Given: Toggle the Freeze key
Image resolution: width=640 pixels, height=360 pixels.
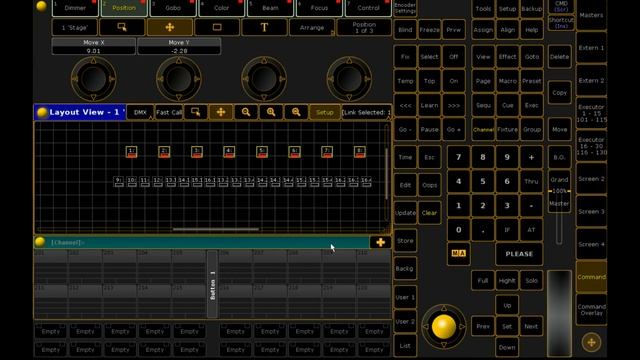Looking at the screenshot, I should pos(429,30).
